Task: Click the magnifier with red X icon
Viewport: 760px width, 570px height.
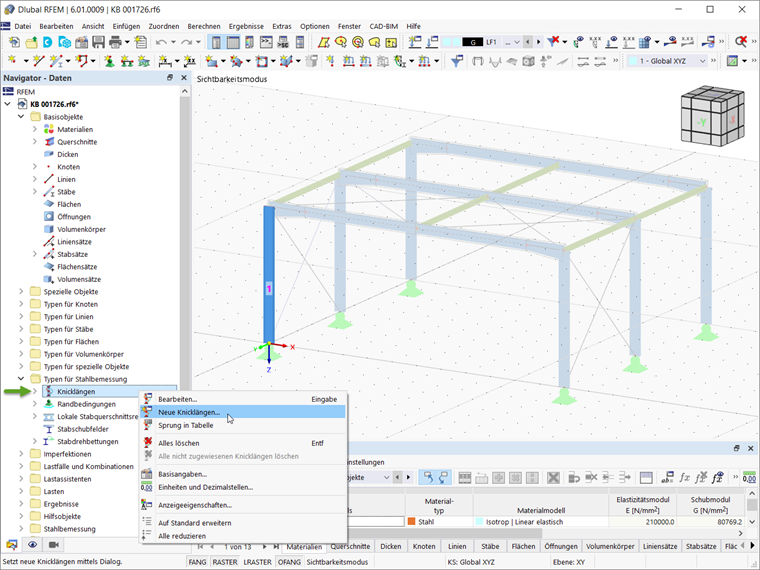Action: [x=741, y=42]
